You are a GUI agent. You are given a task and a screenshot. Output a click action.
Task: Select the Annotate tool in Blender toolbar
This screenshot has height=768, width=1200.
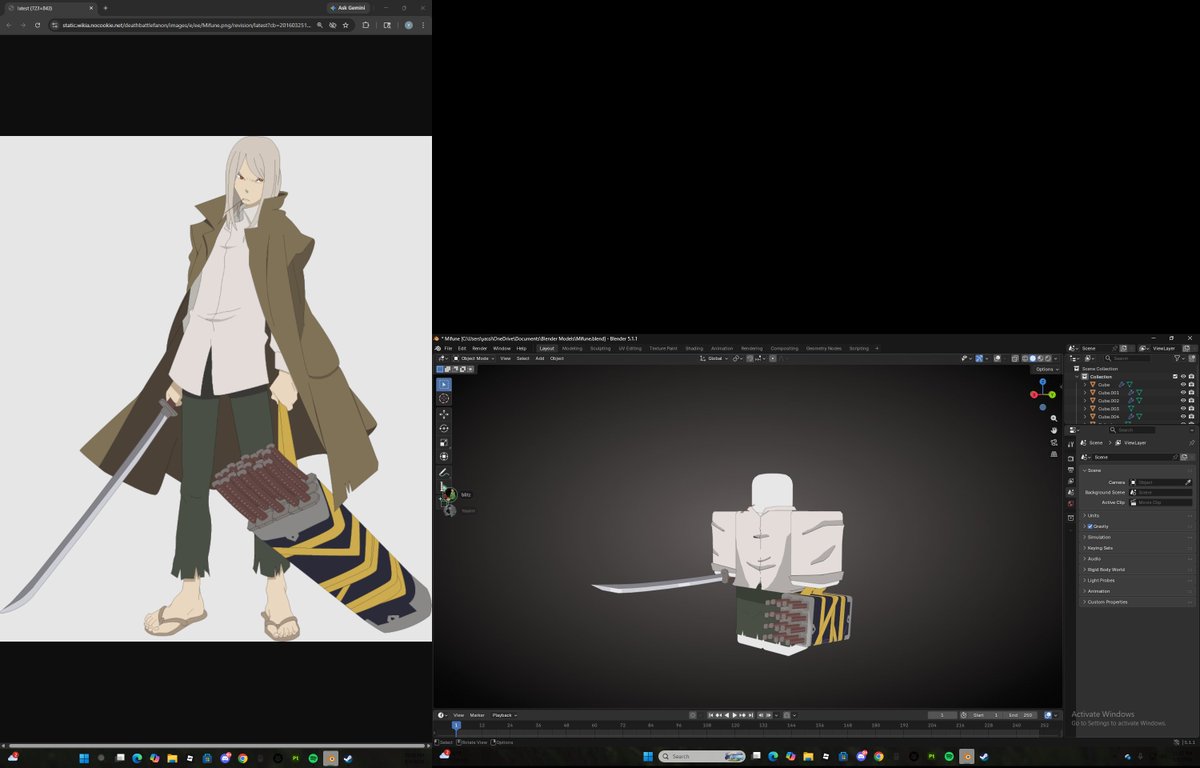click(x=444, y=472)
